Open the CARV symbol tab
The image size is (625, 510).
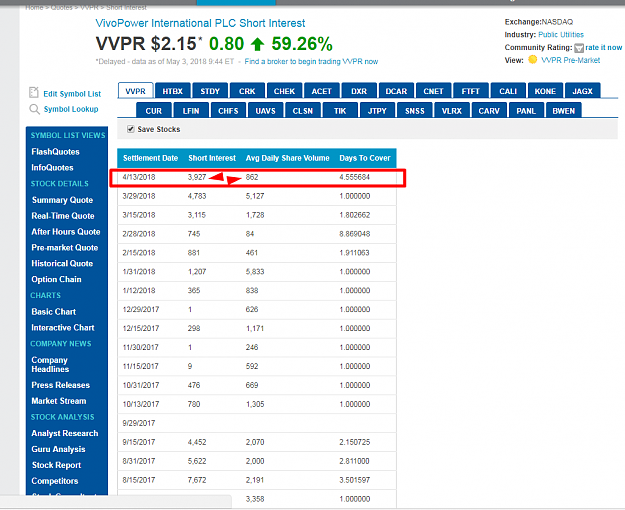[x=489, y=110]
